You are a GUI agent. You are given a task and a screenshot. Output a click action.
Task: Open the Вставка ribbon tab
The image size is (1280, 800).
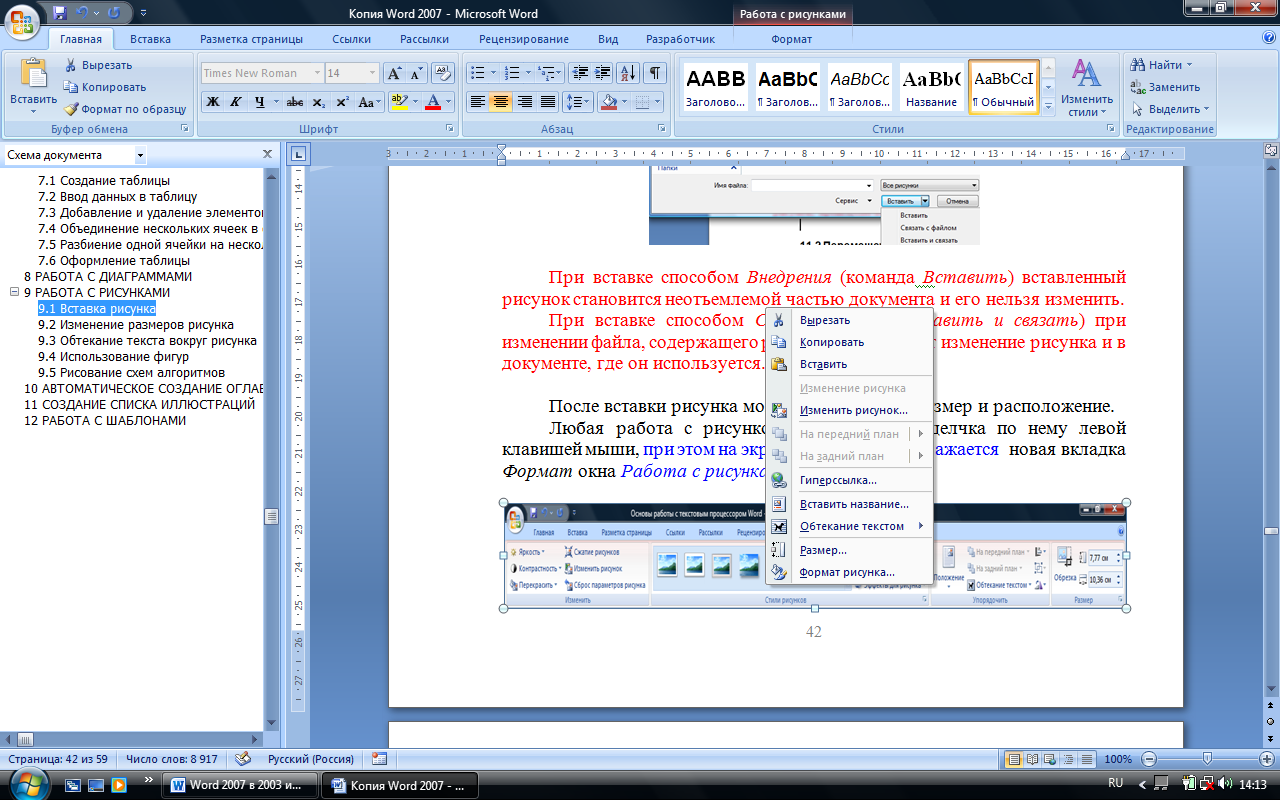point(150,39)
